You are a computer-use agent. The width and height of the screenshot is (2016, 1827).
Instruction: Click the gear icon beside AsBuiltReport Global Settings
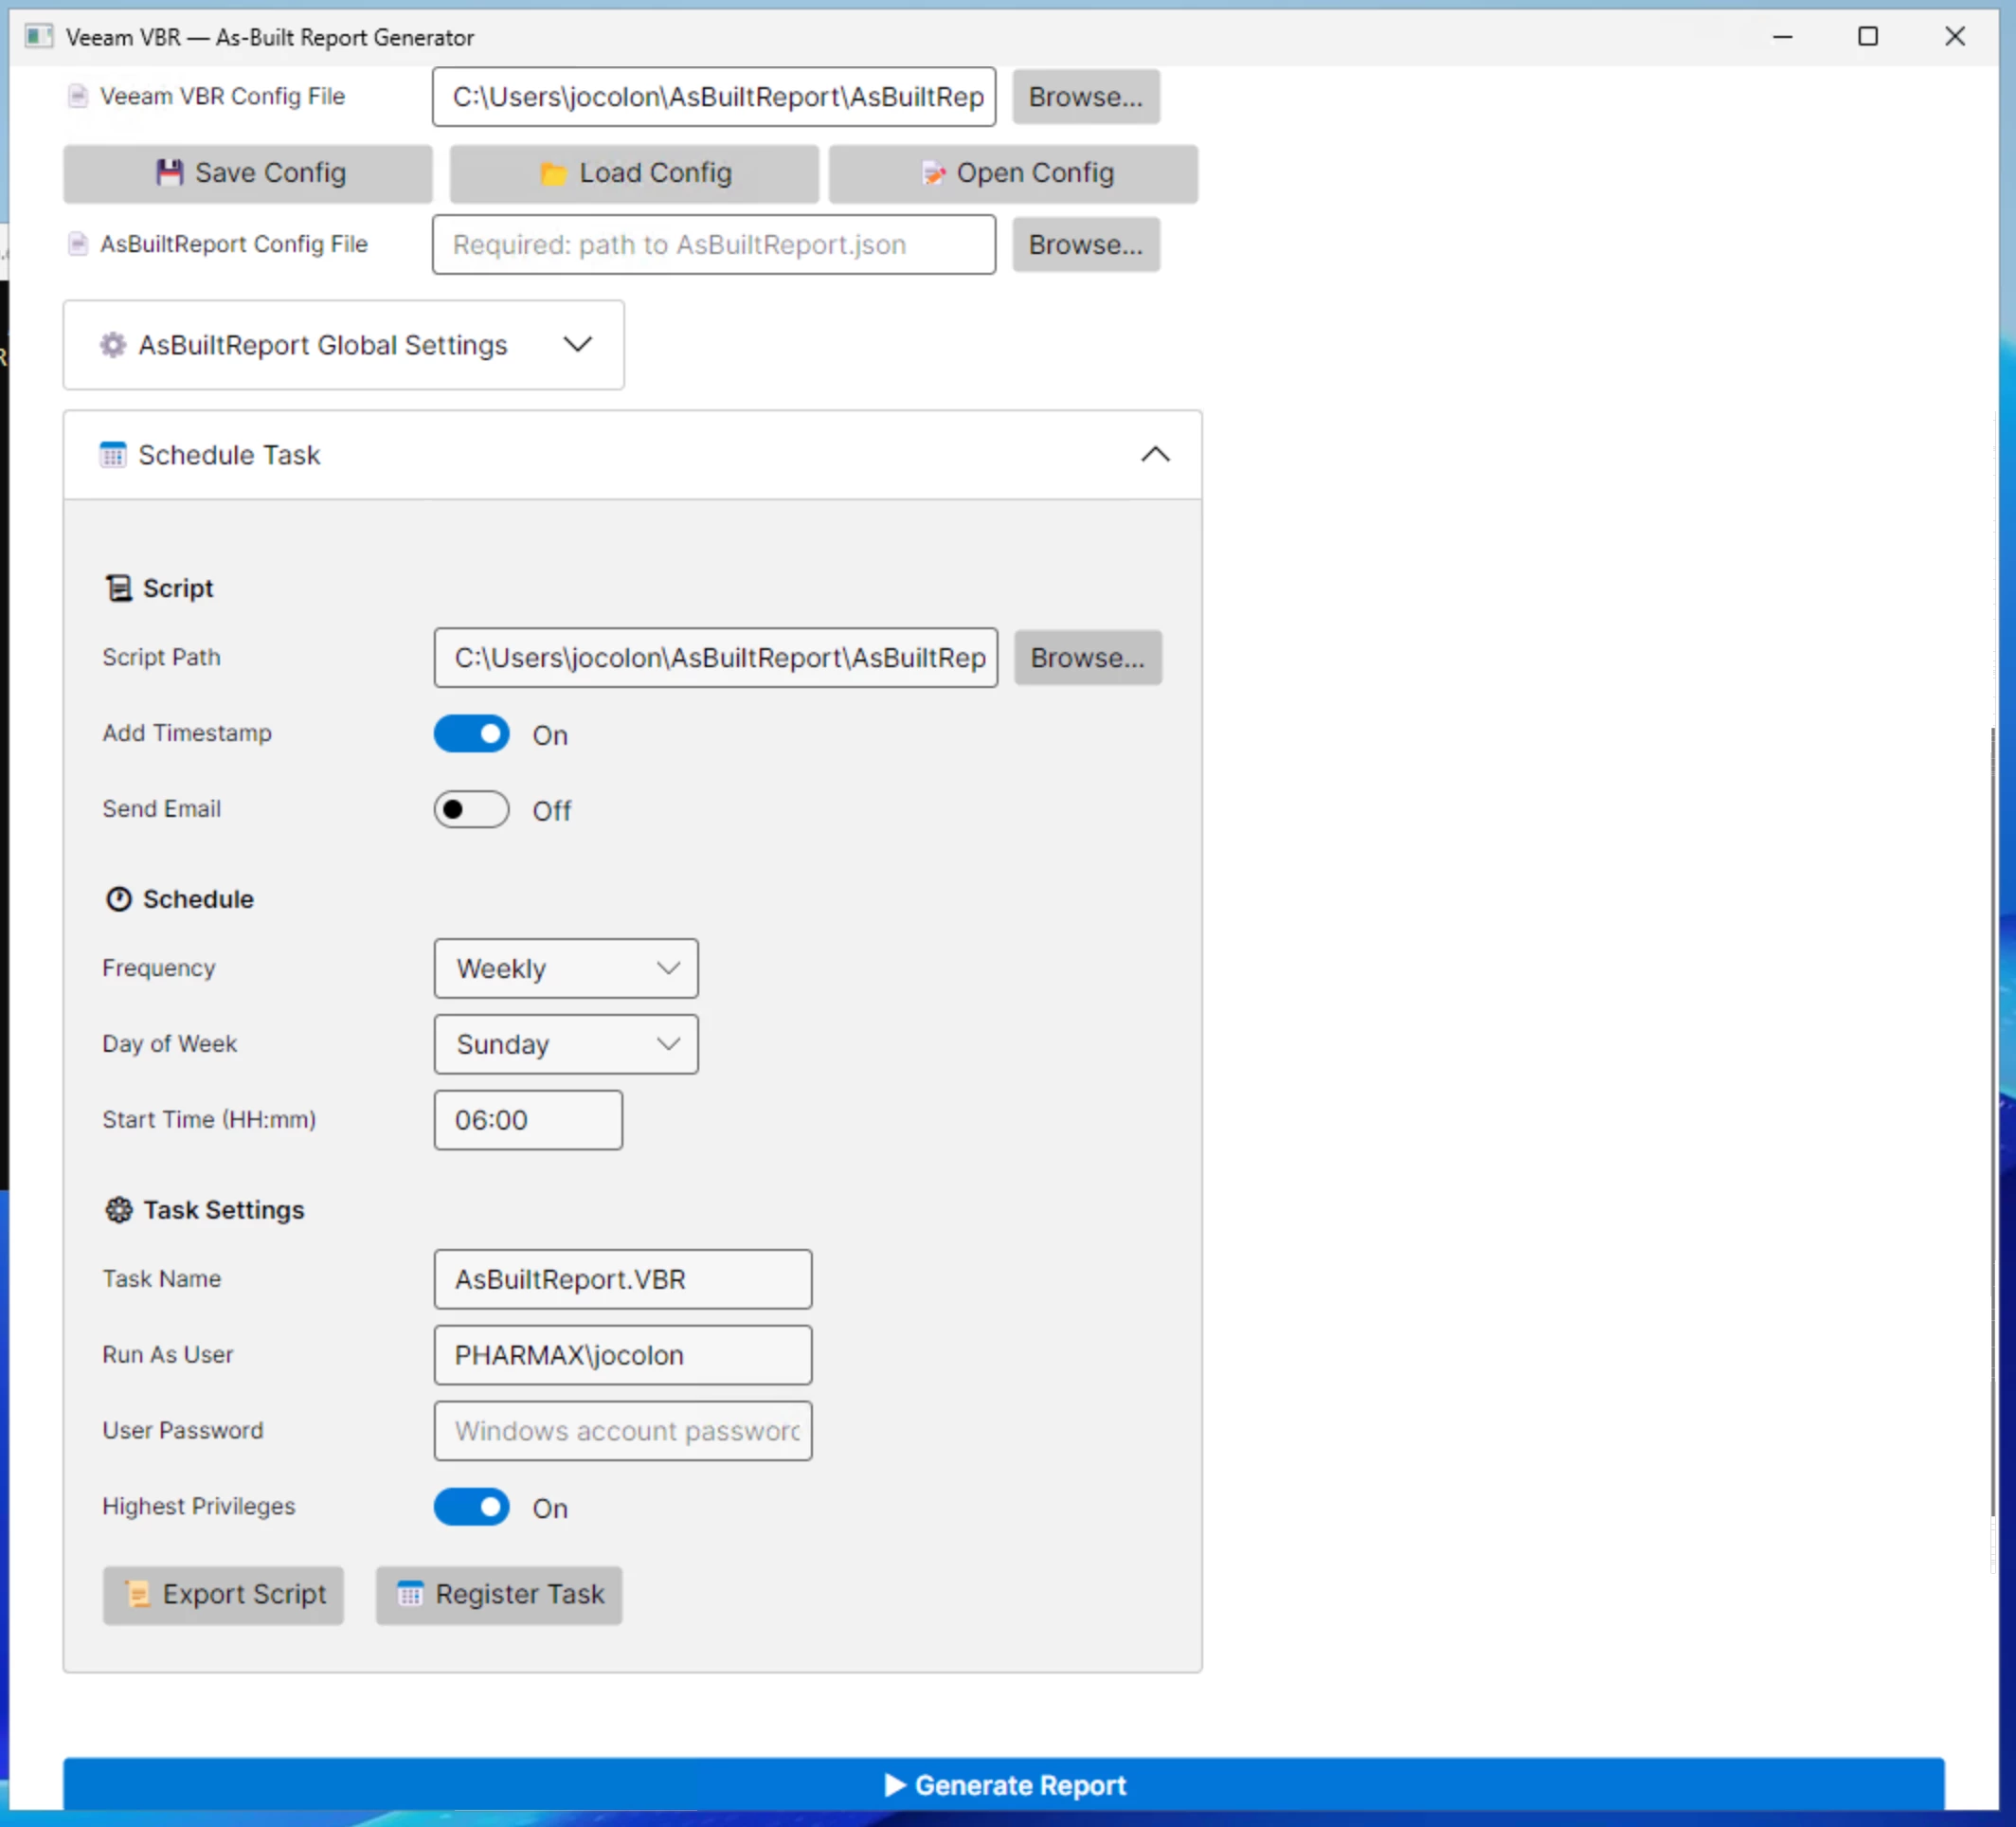click(x=113, y=345)
